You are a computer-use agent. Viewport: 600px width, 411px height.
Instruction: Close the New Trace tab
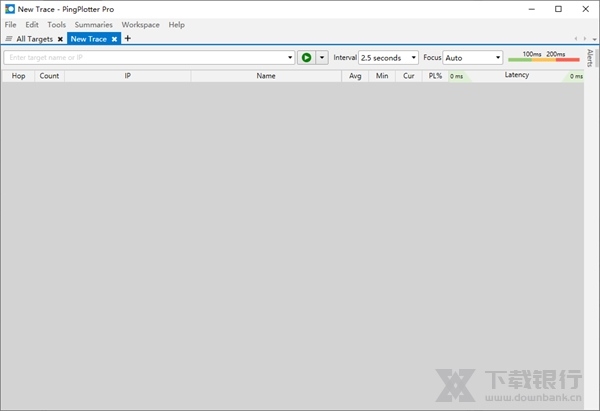pyautogui.click(x=115, y=39)
